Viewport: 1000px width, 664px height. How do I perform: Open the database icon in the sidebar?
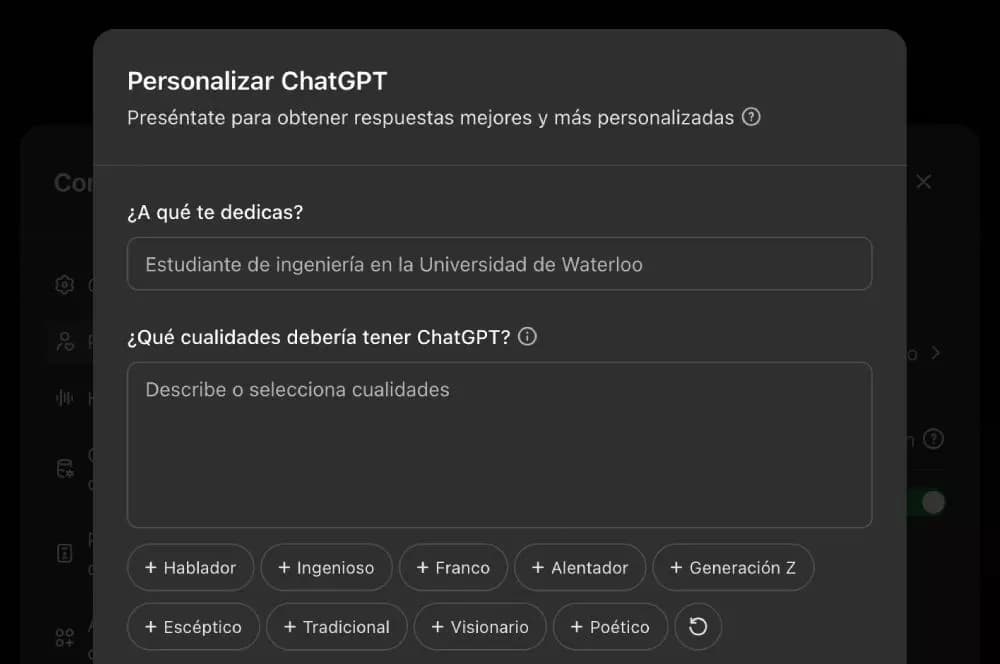pyautogui.click(x=65, y=468)
